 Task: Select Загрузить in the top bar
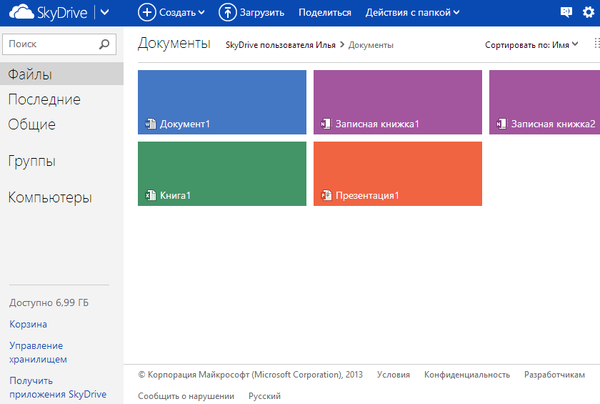pos(262,13)
